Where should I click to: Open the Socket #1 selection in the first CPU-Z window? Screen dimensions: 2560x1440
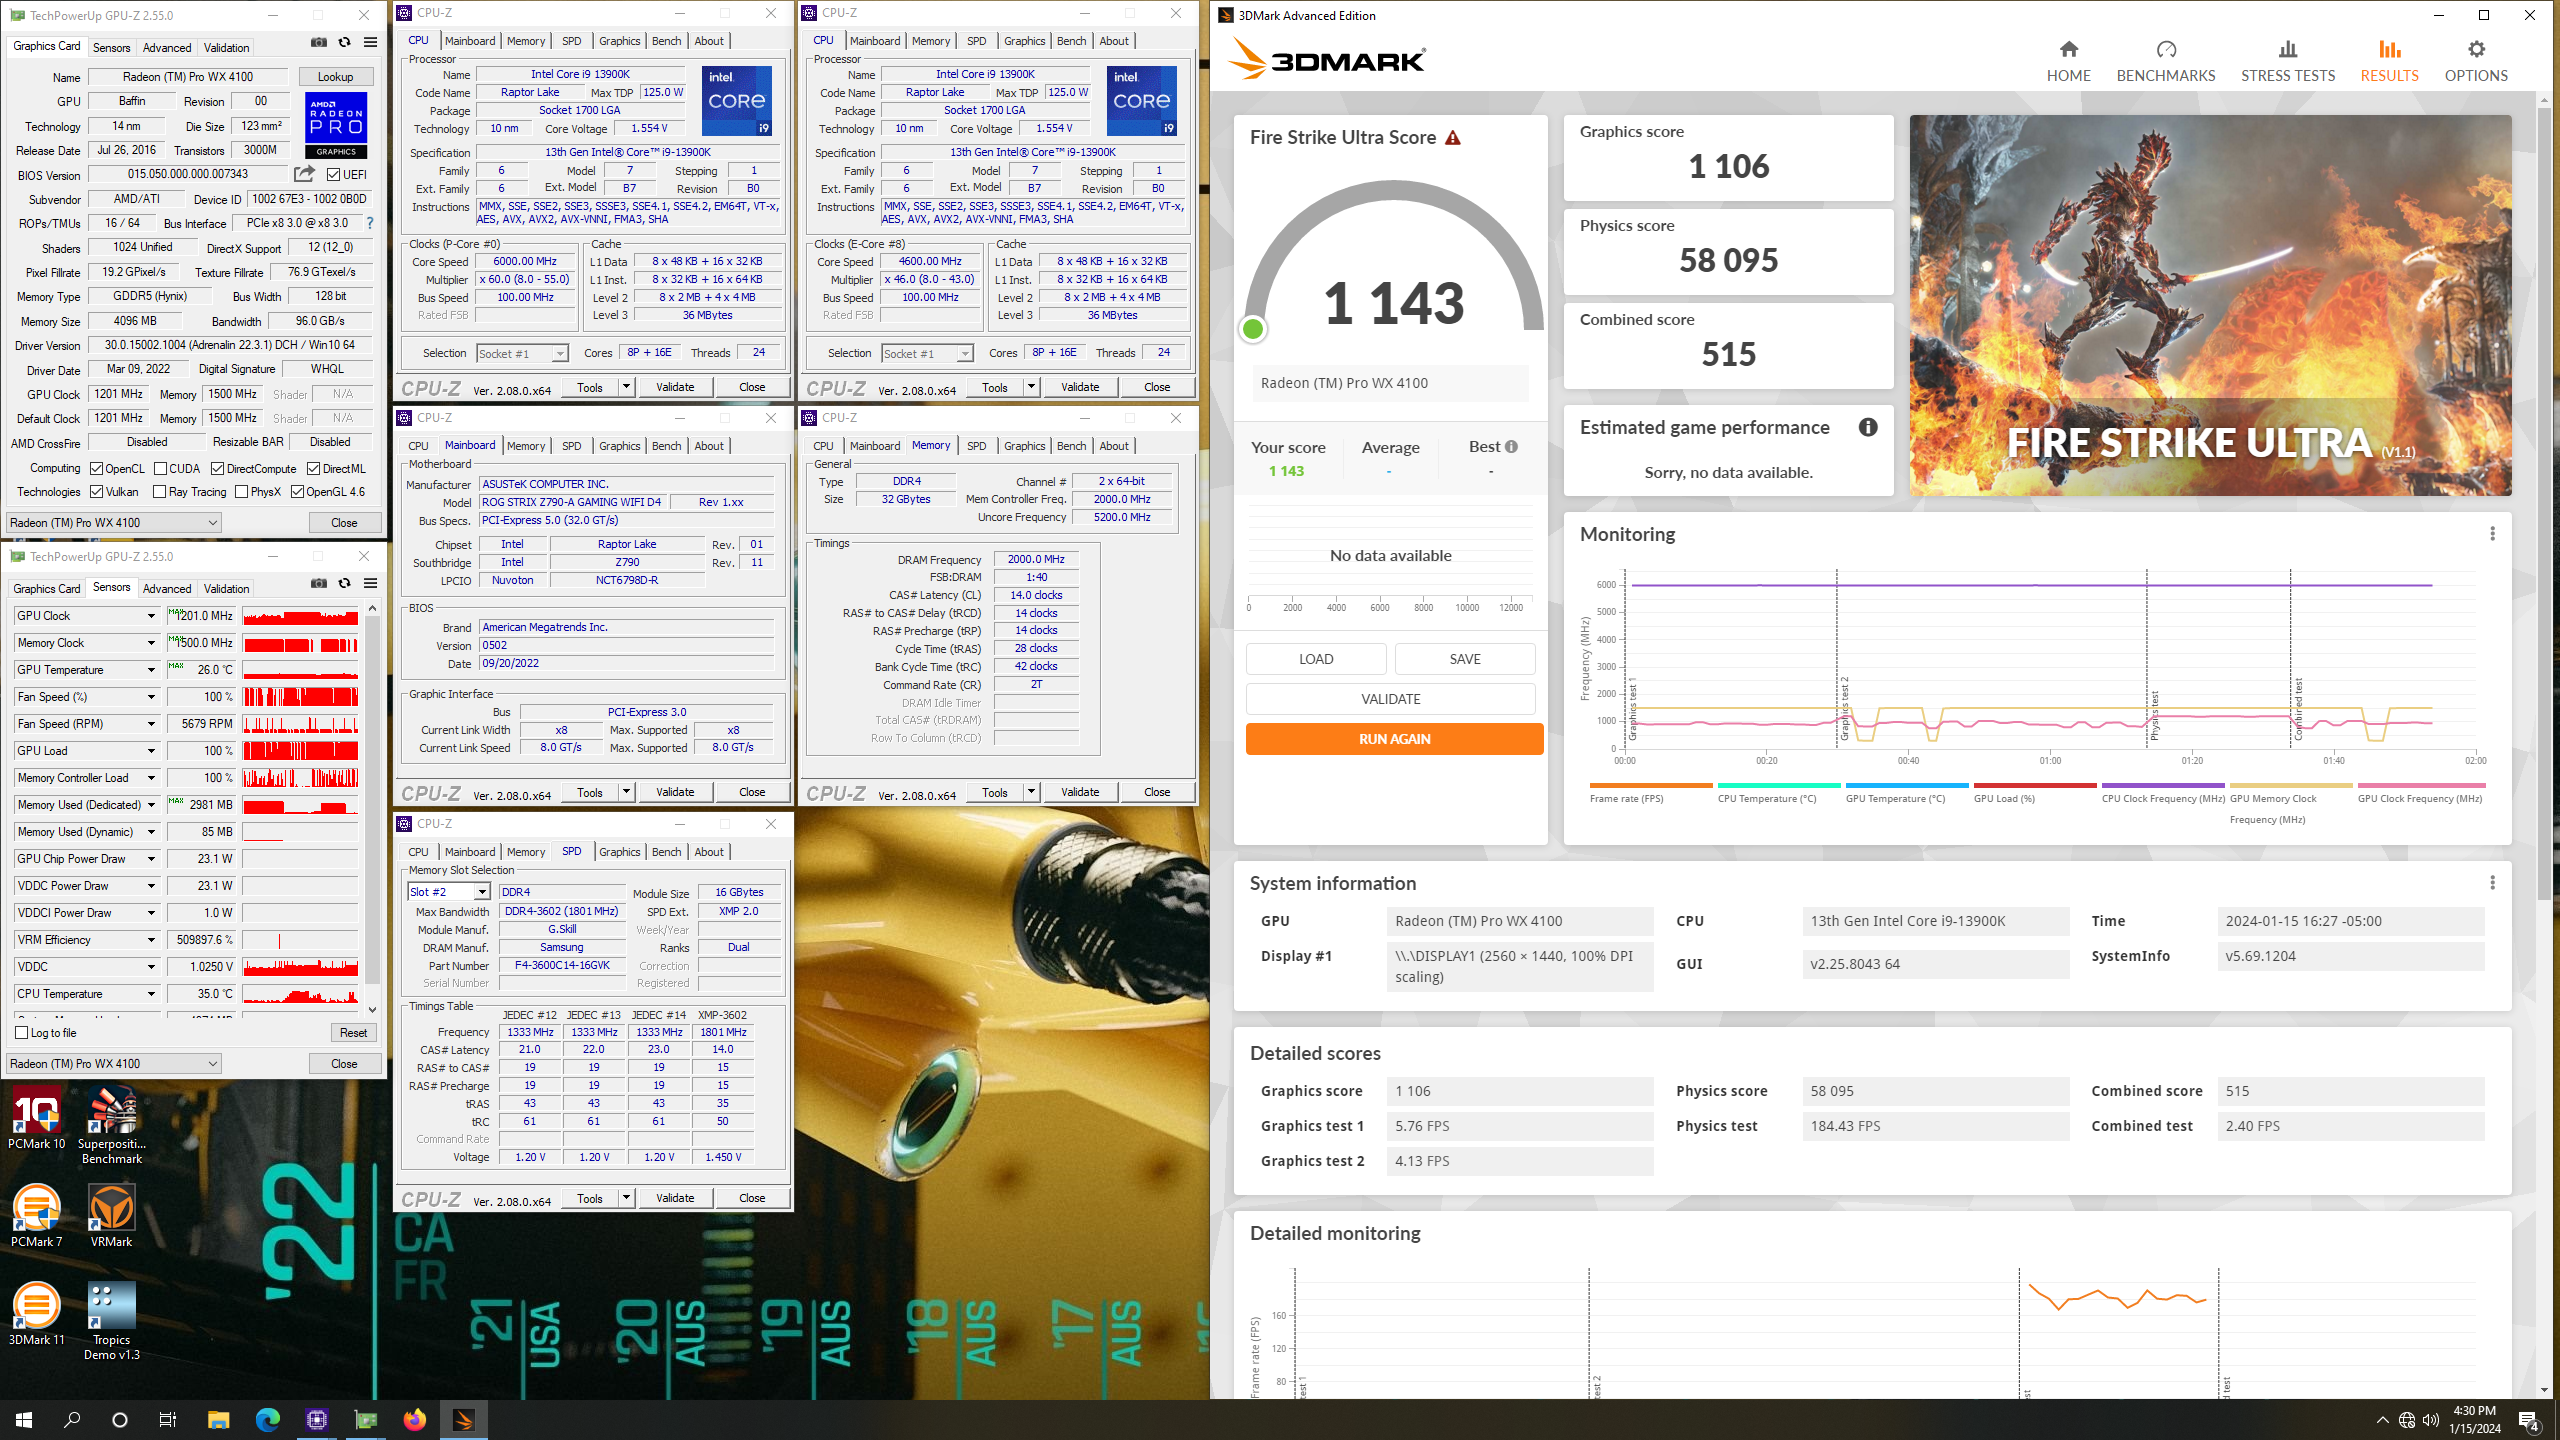click(x=522, y=353)
